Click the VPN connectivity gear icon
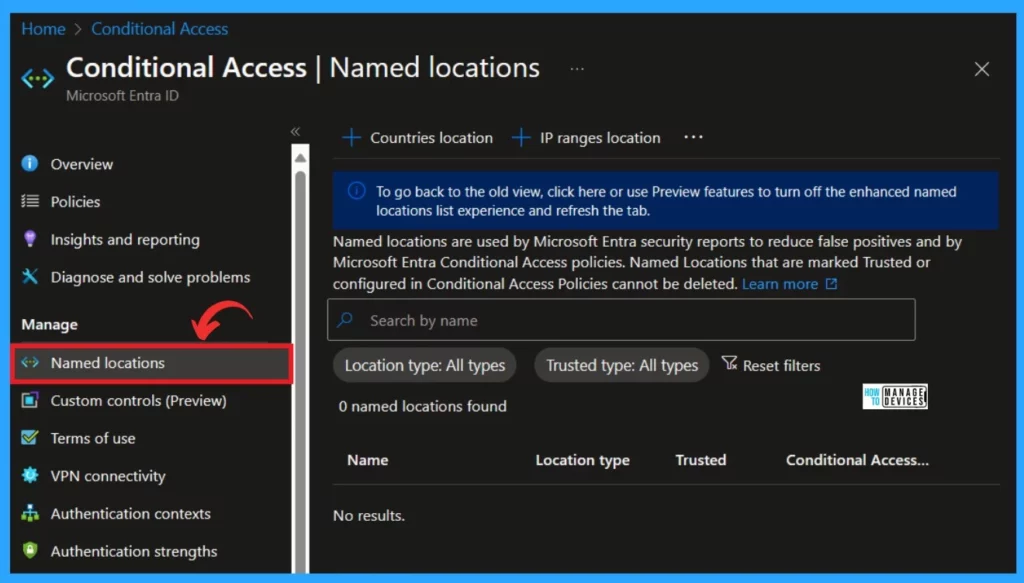 click(30, 475)
